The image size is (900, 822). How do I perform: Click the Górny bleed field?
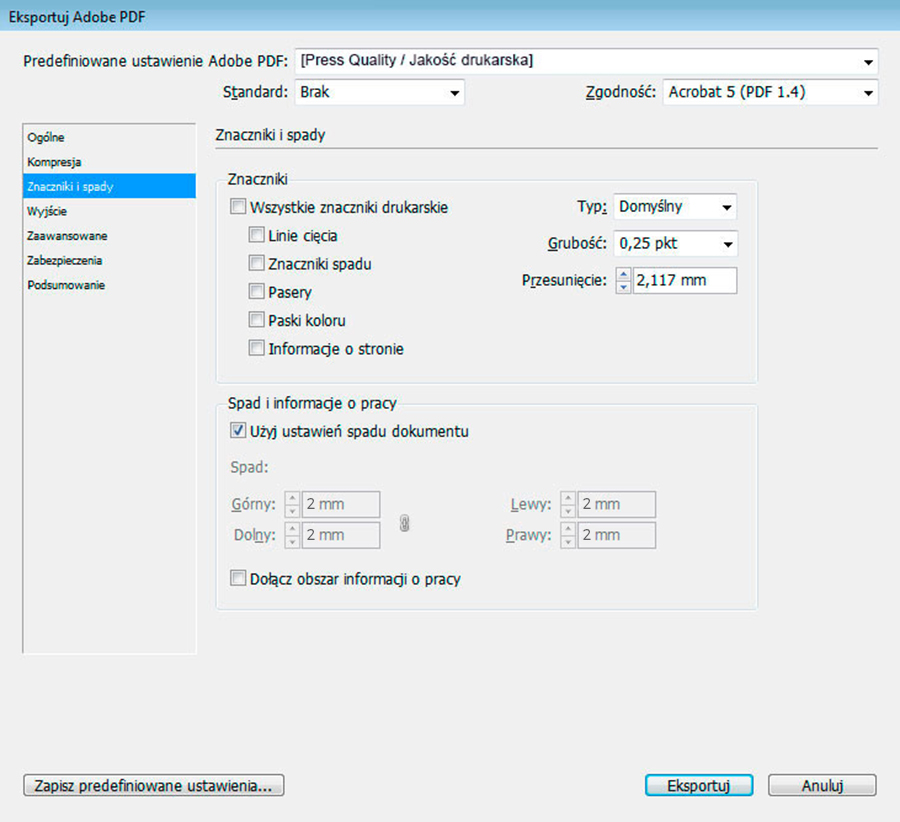(x=341, y=504)
